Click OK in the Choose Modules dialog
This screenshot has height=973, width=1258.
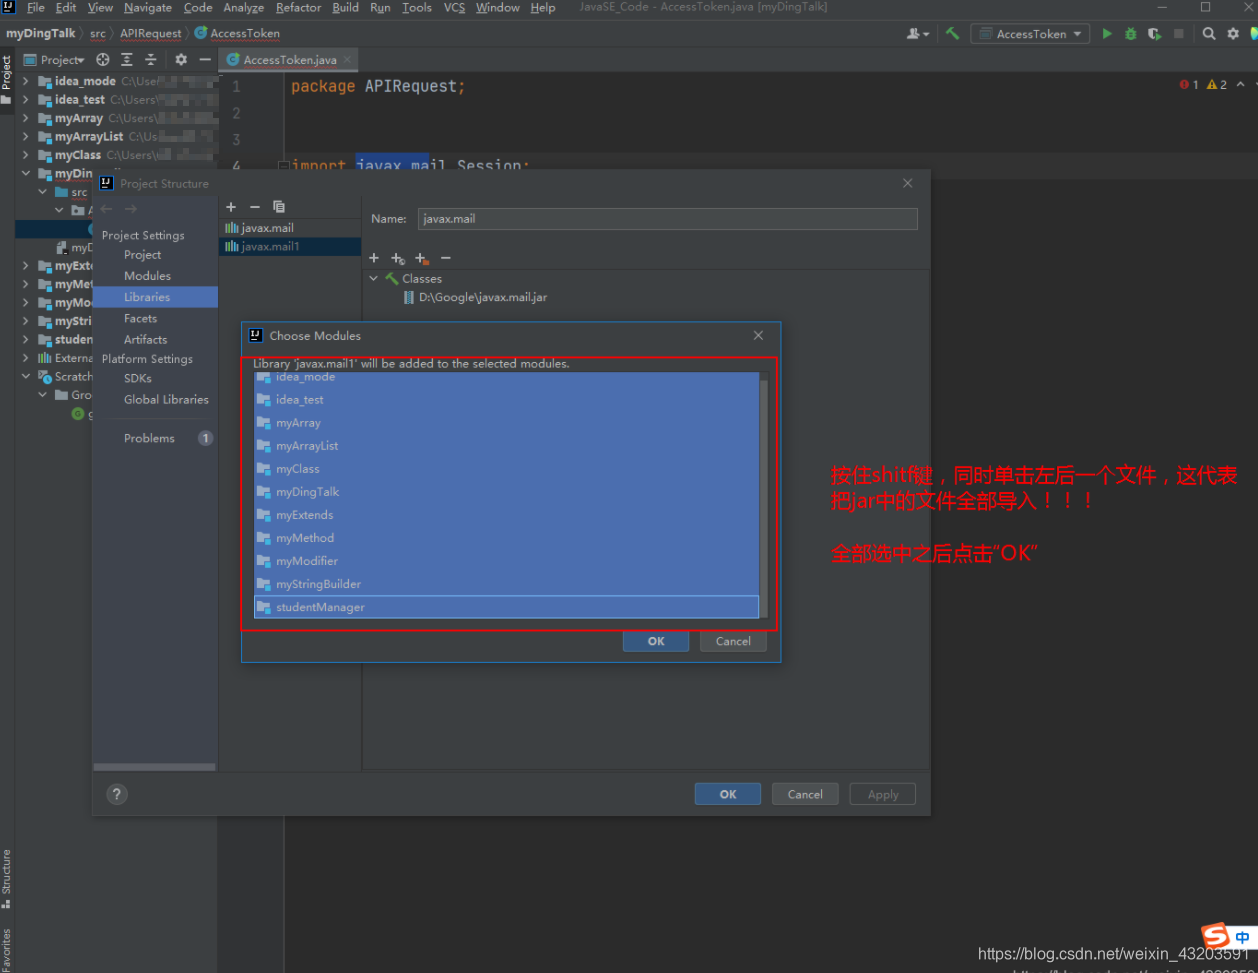tap(656, 641)
